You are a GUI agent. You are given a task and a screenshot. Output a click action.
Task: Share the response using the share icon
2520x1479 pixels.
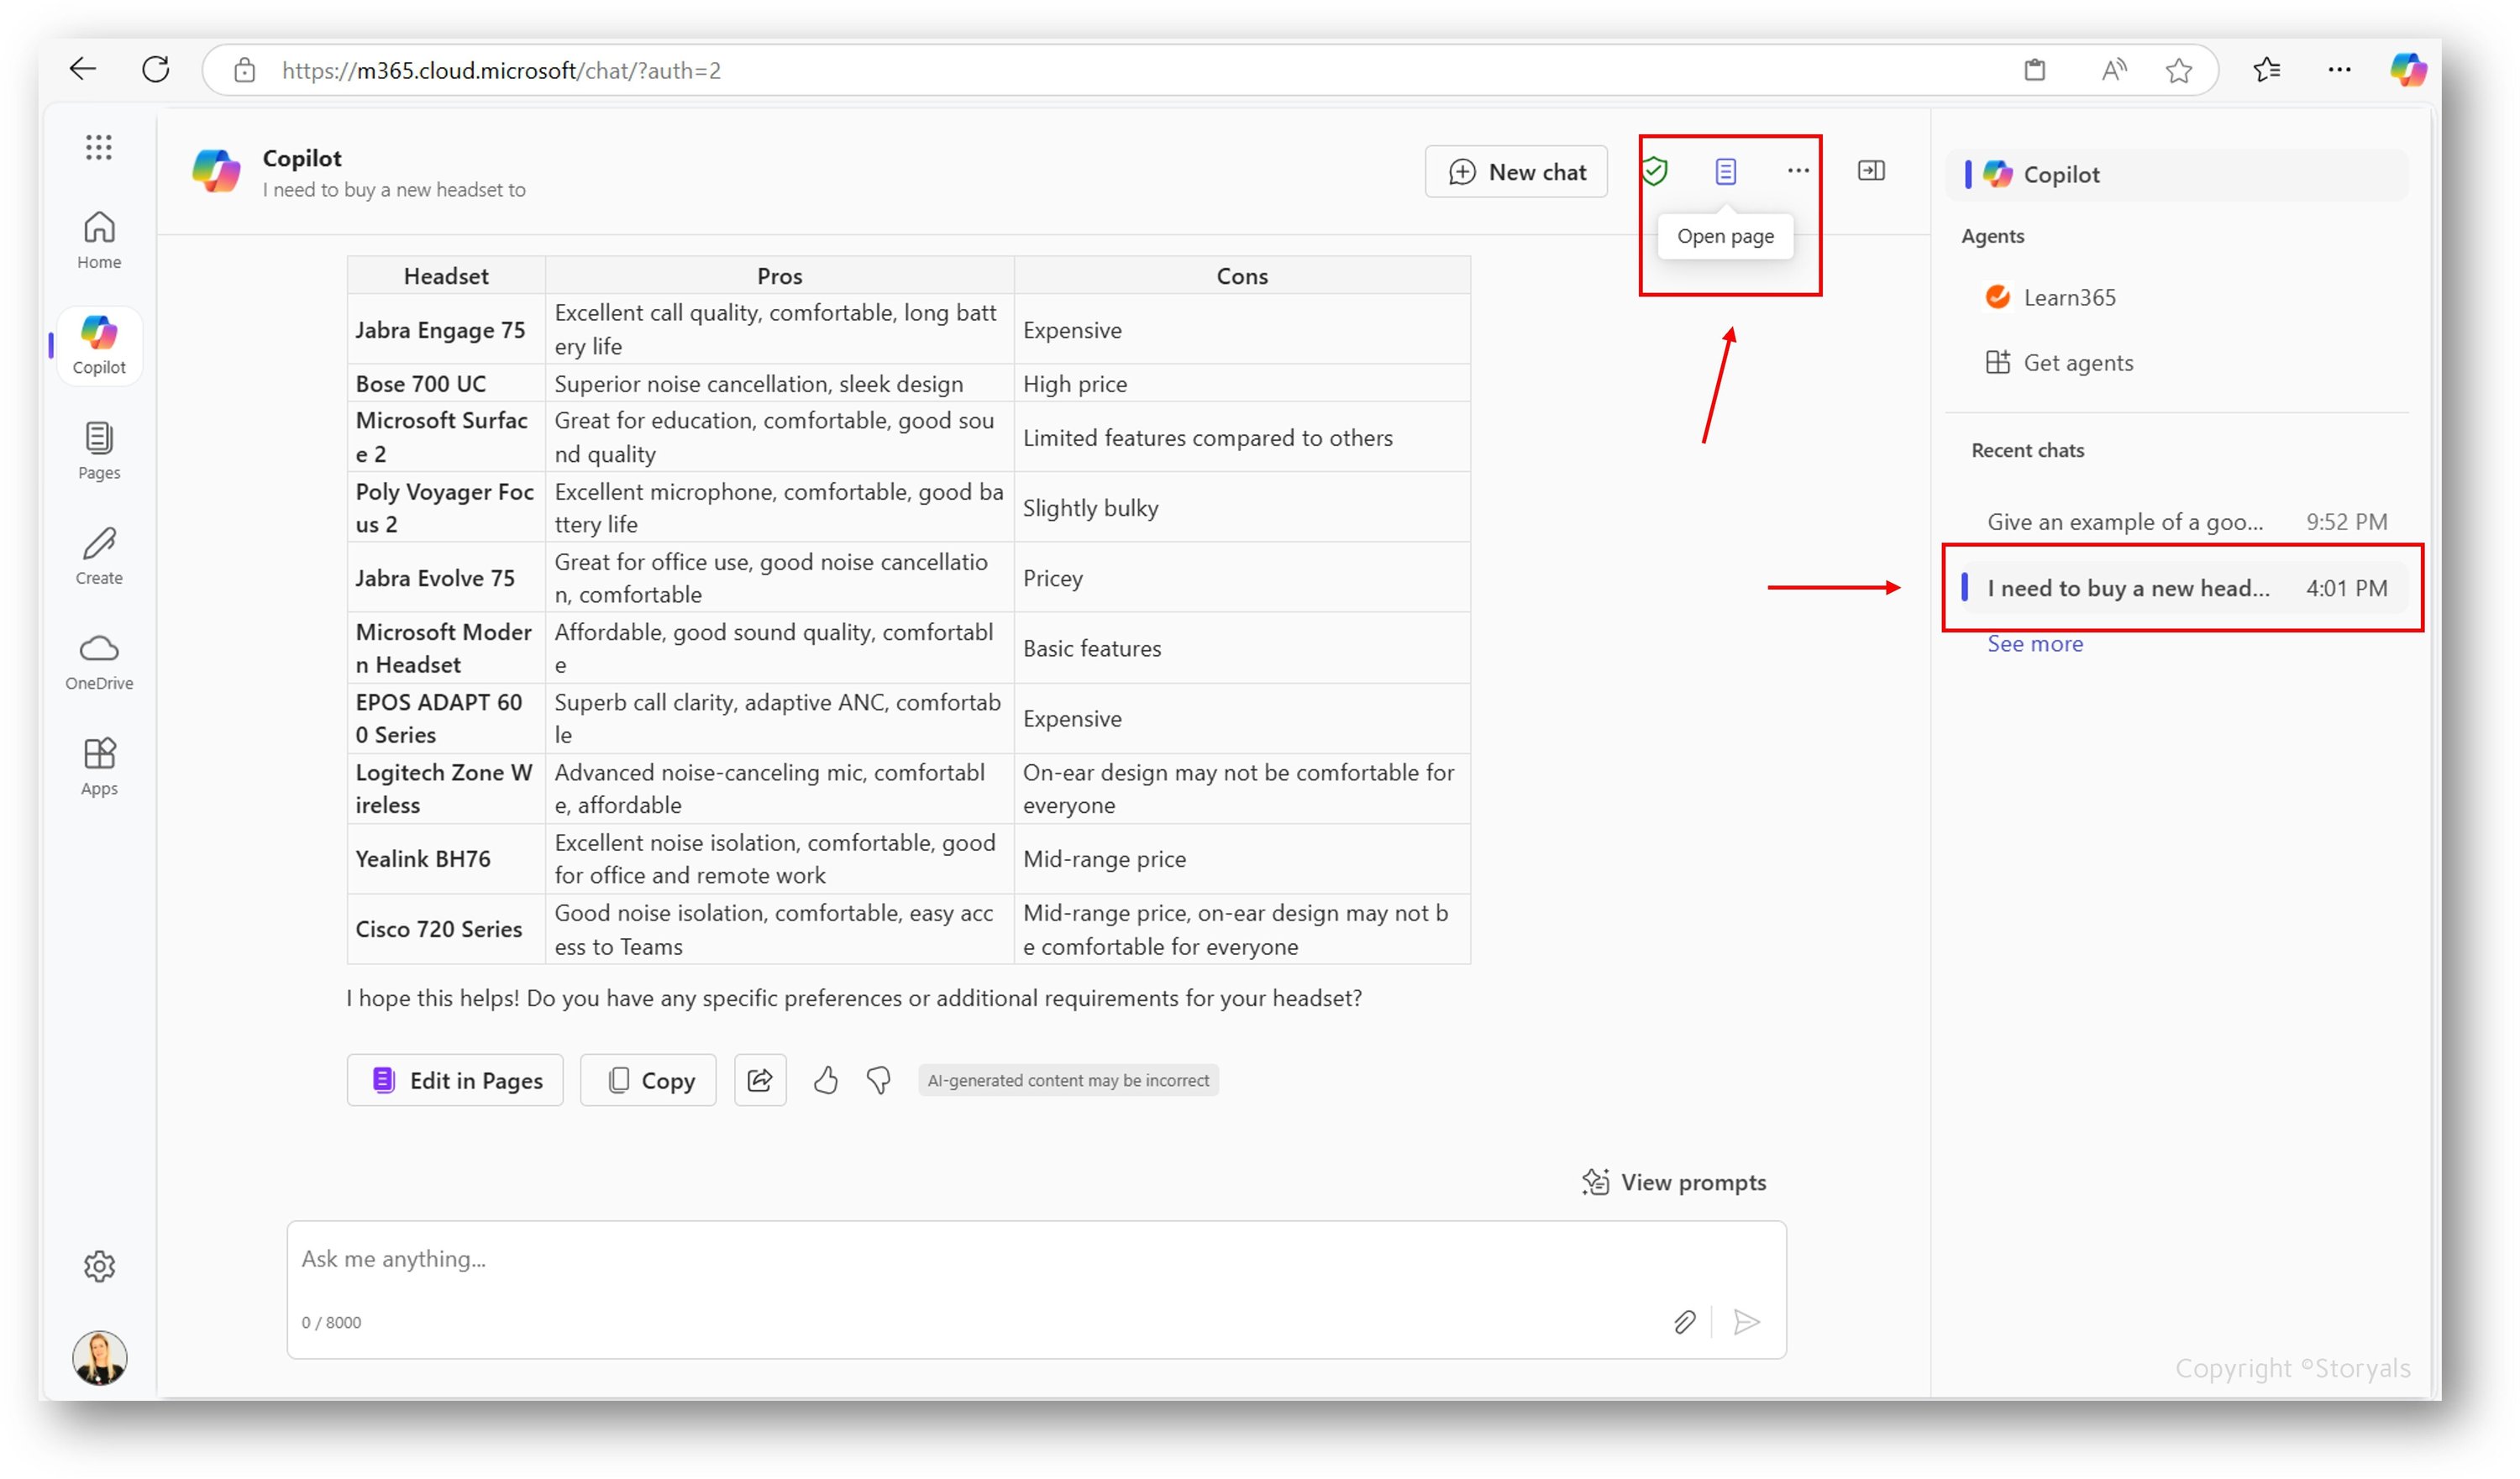pos(760,1080)
